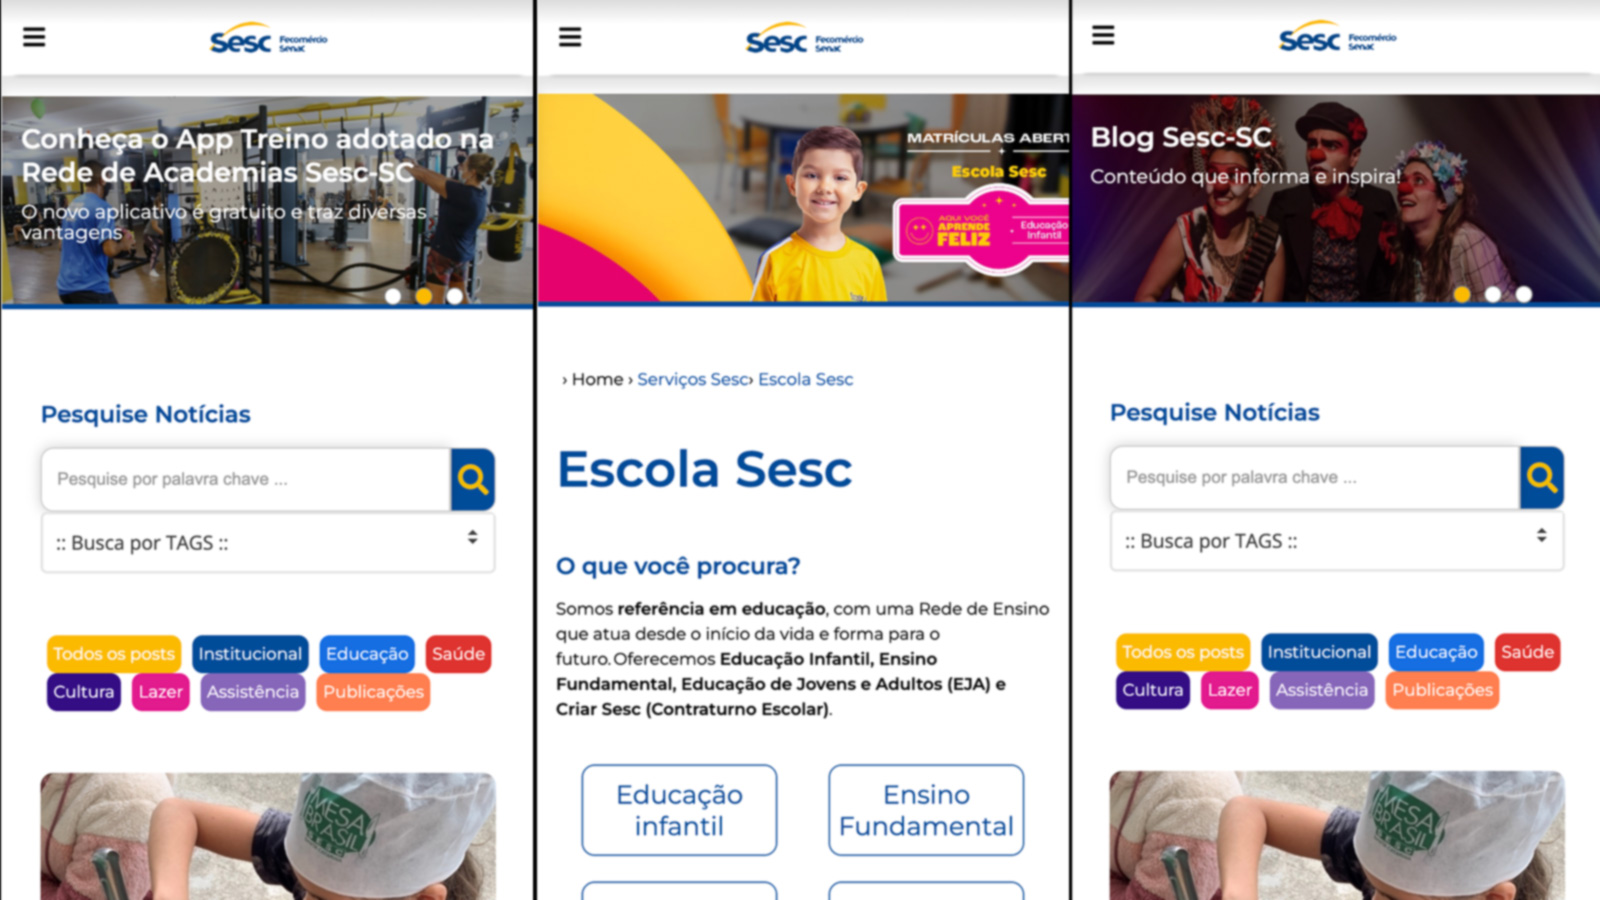Click the Sesc logo in the right panel
The image size is (1600, 900).
tap(1337, 38)
